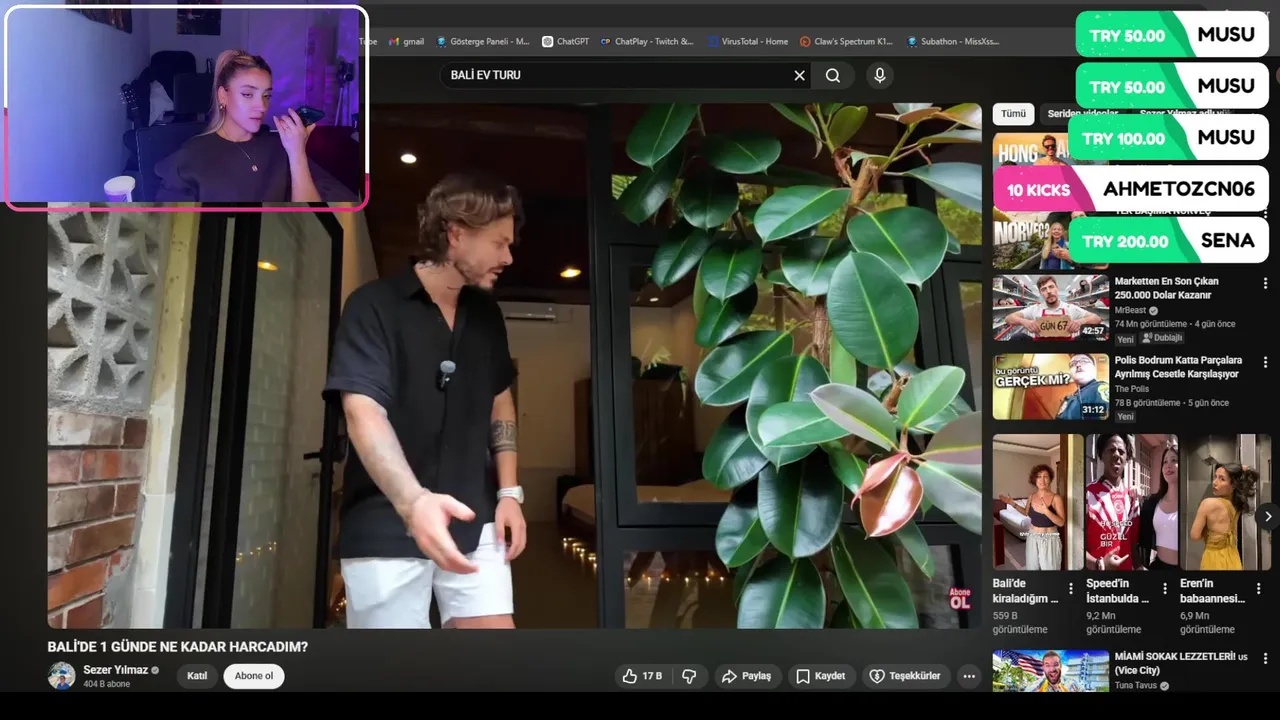Click the video player area to pause
1280x720 pixels.
[515, 365]
